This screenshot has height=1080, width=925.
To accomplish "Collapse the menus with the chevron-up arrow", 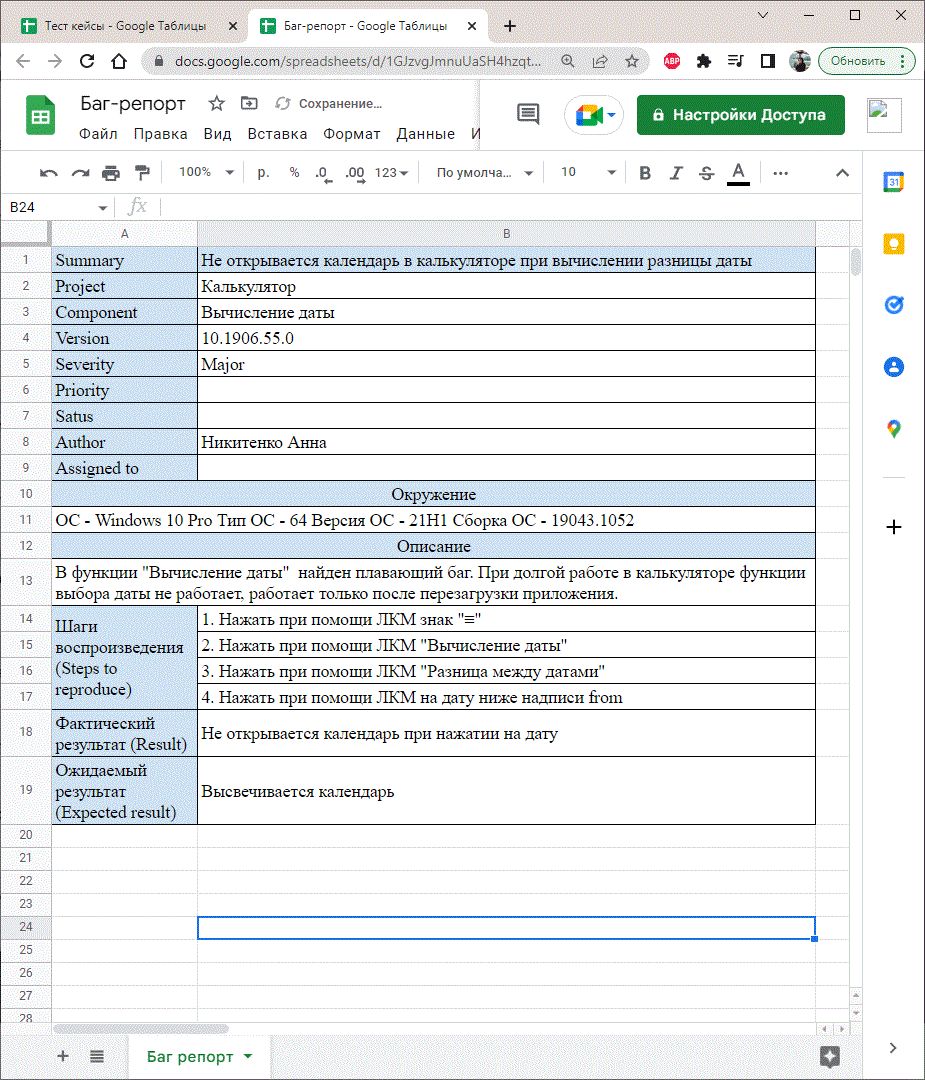I will [842, 173].
